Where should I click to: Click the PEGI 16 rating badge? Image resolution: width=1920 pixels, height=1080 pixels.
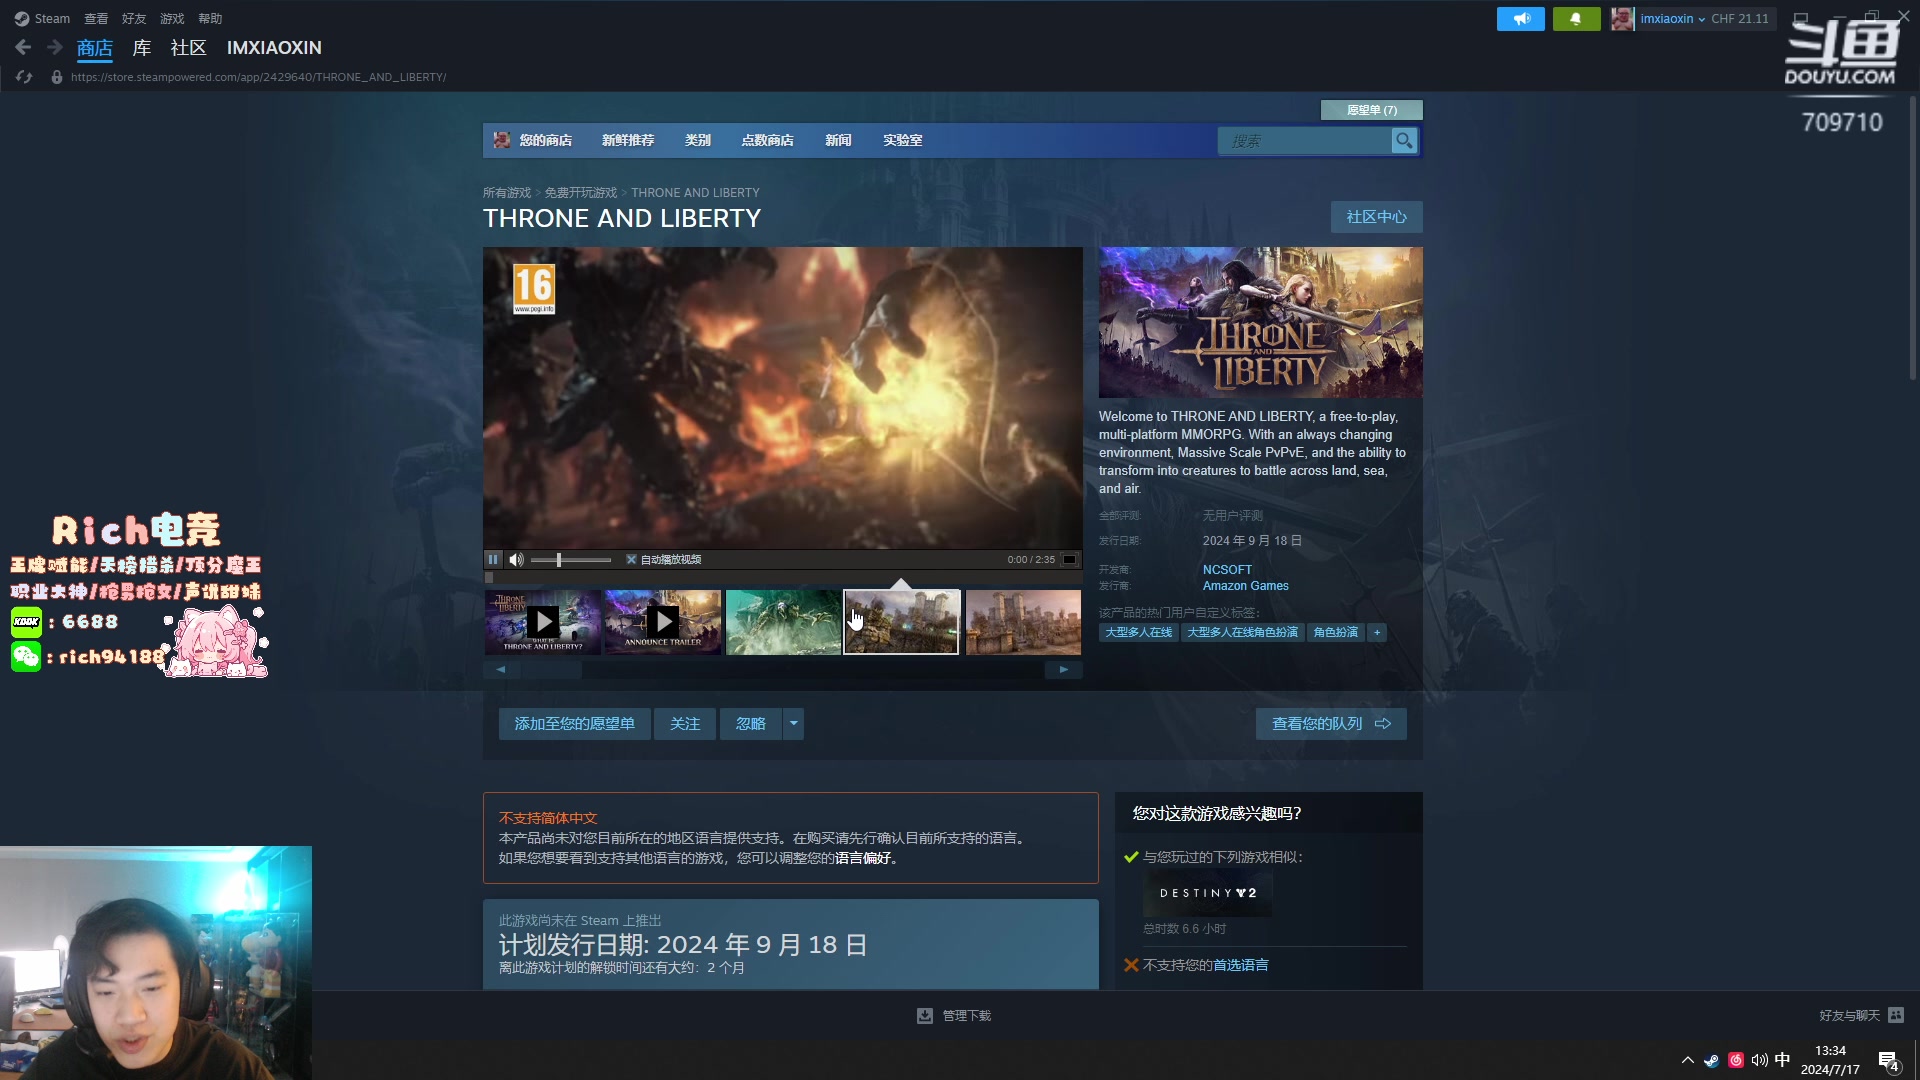(x=534, y=289)
